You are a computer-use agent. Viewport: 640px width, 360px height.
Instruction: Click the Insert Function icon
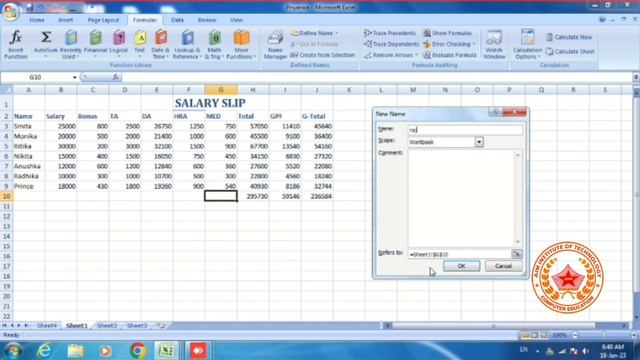pyautogui.click(x=16, y=44)
